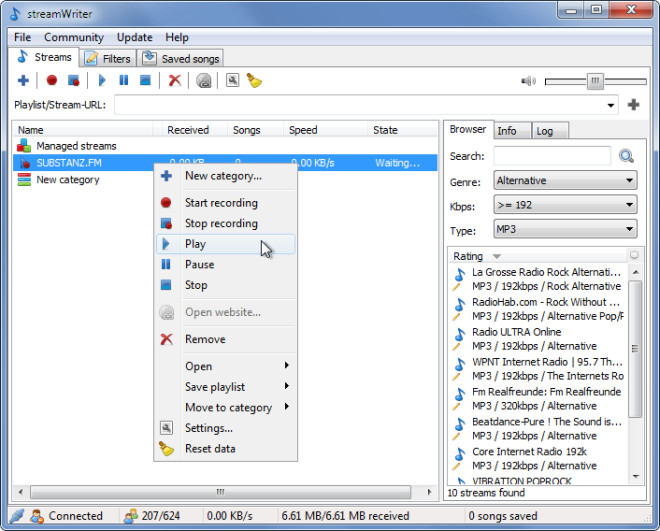
Task: Switch to the Log tab
Action: point(550,131)
